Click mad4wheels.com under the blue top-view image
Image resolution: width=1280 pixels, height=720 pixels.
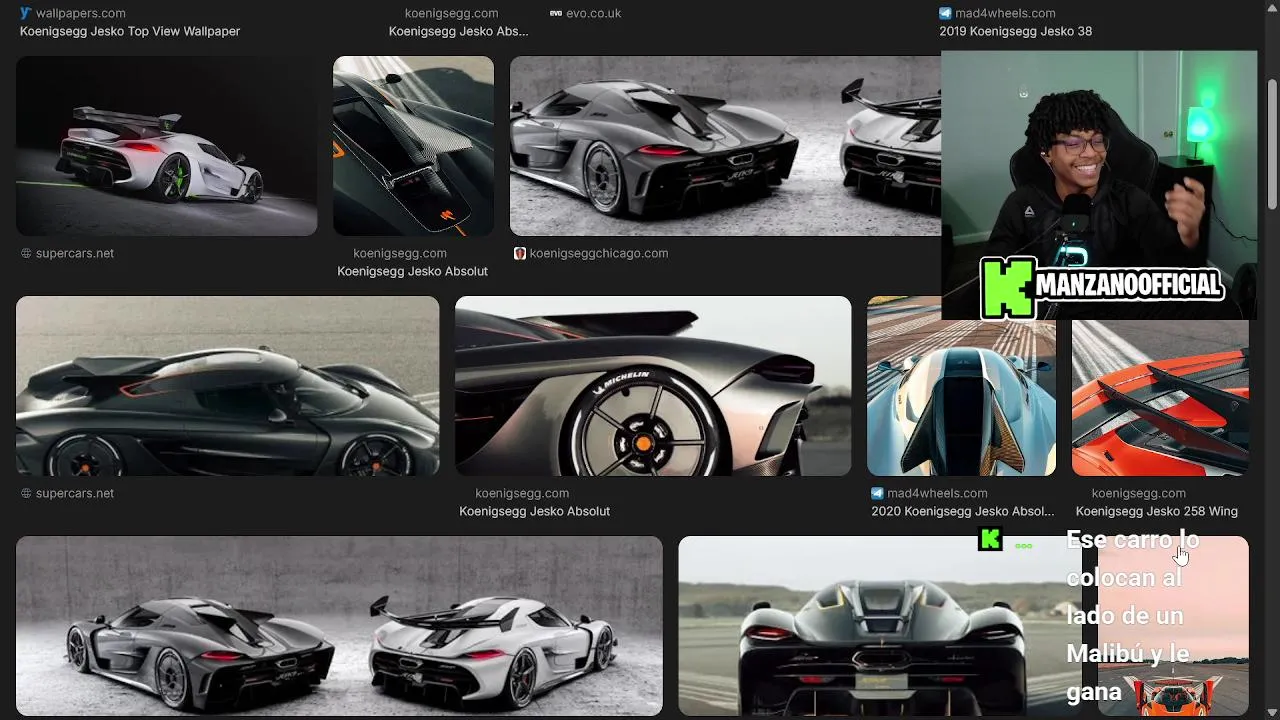[x=937, y=493]
